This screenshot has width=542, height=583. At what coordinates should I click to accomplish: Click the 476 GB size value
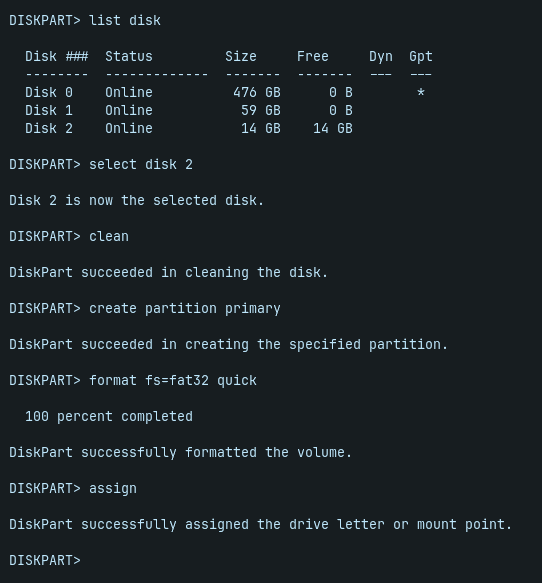257,92
